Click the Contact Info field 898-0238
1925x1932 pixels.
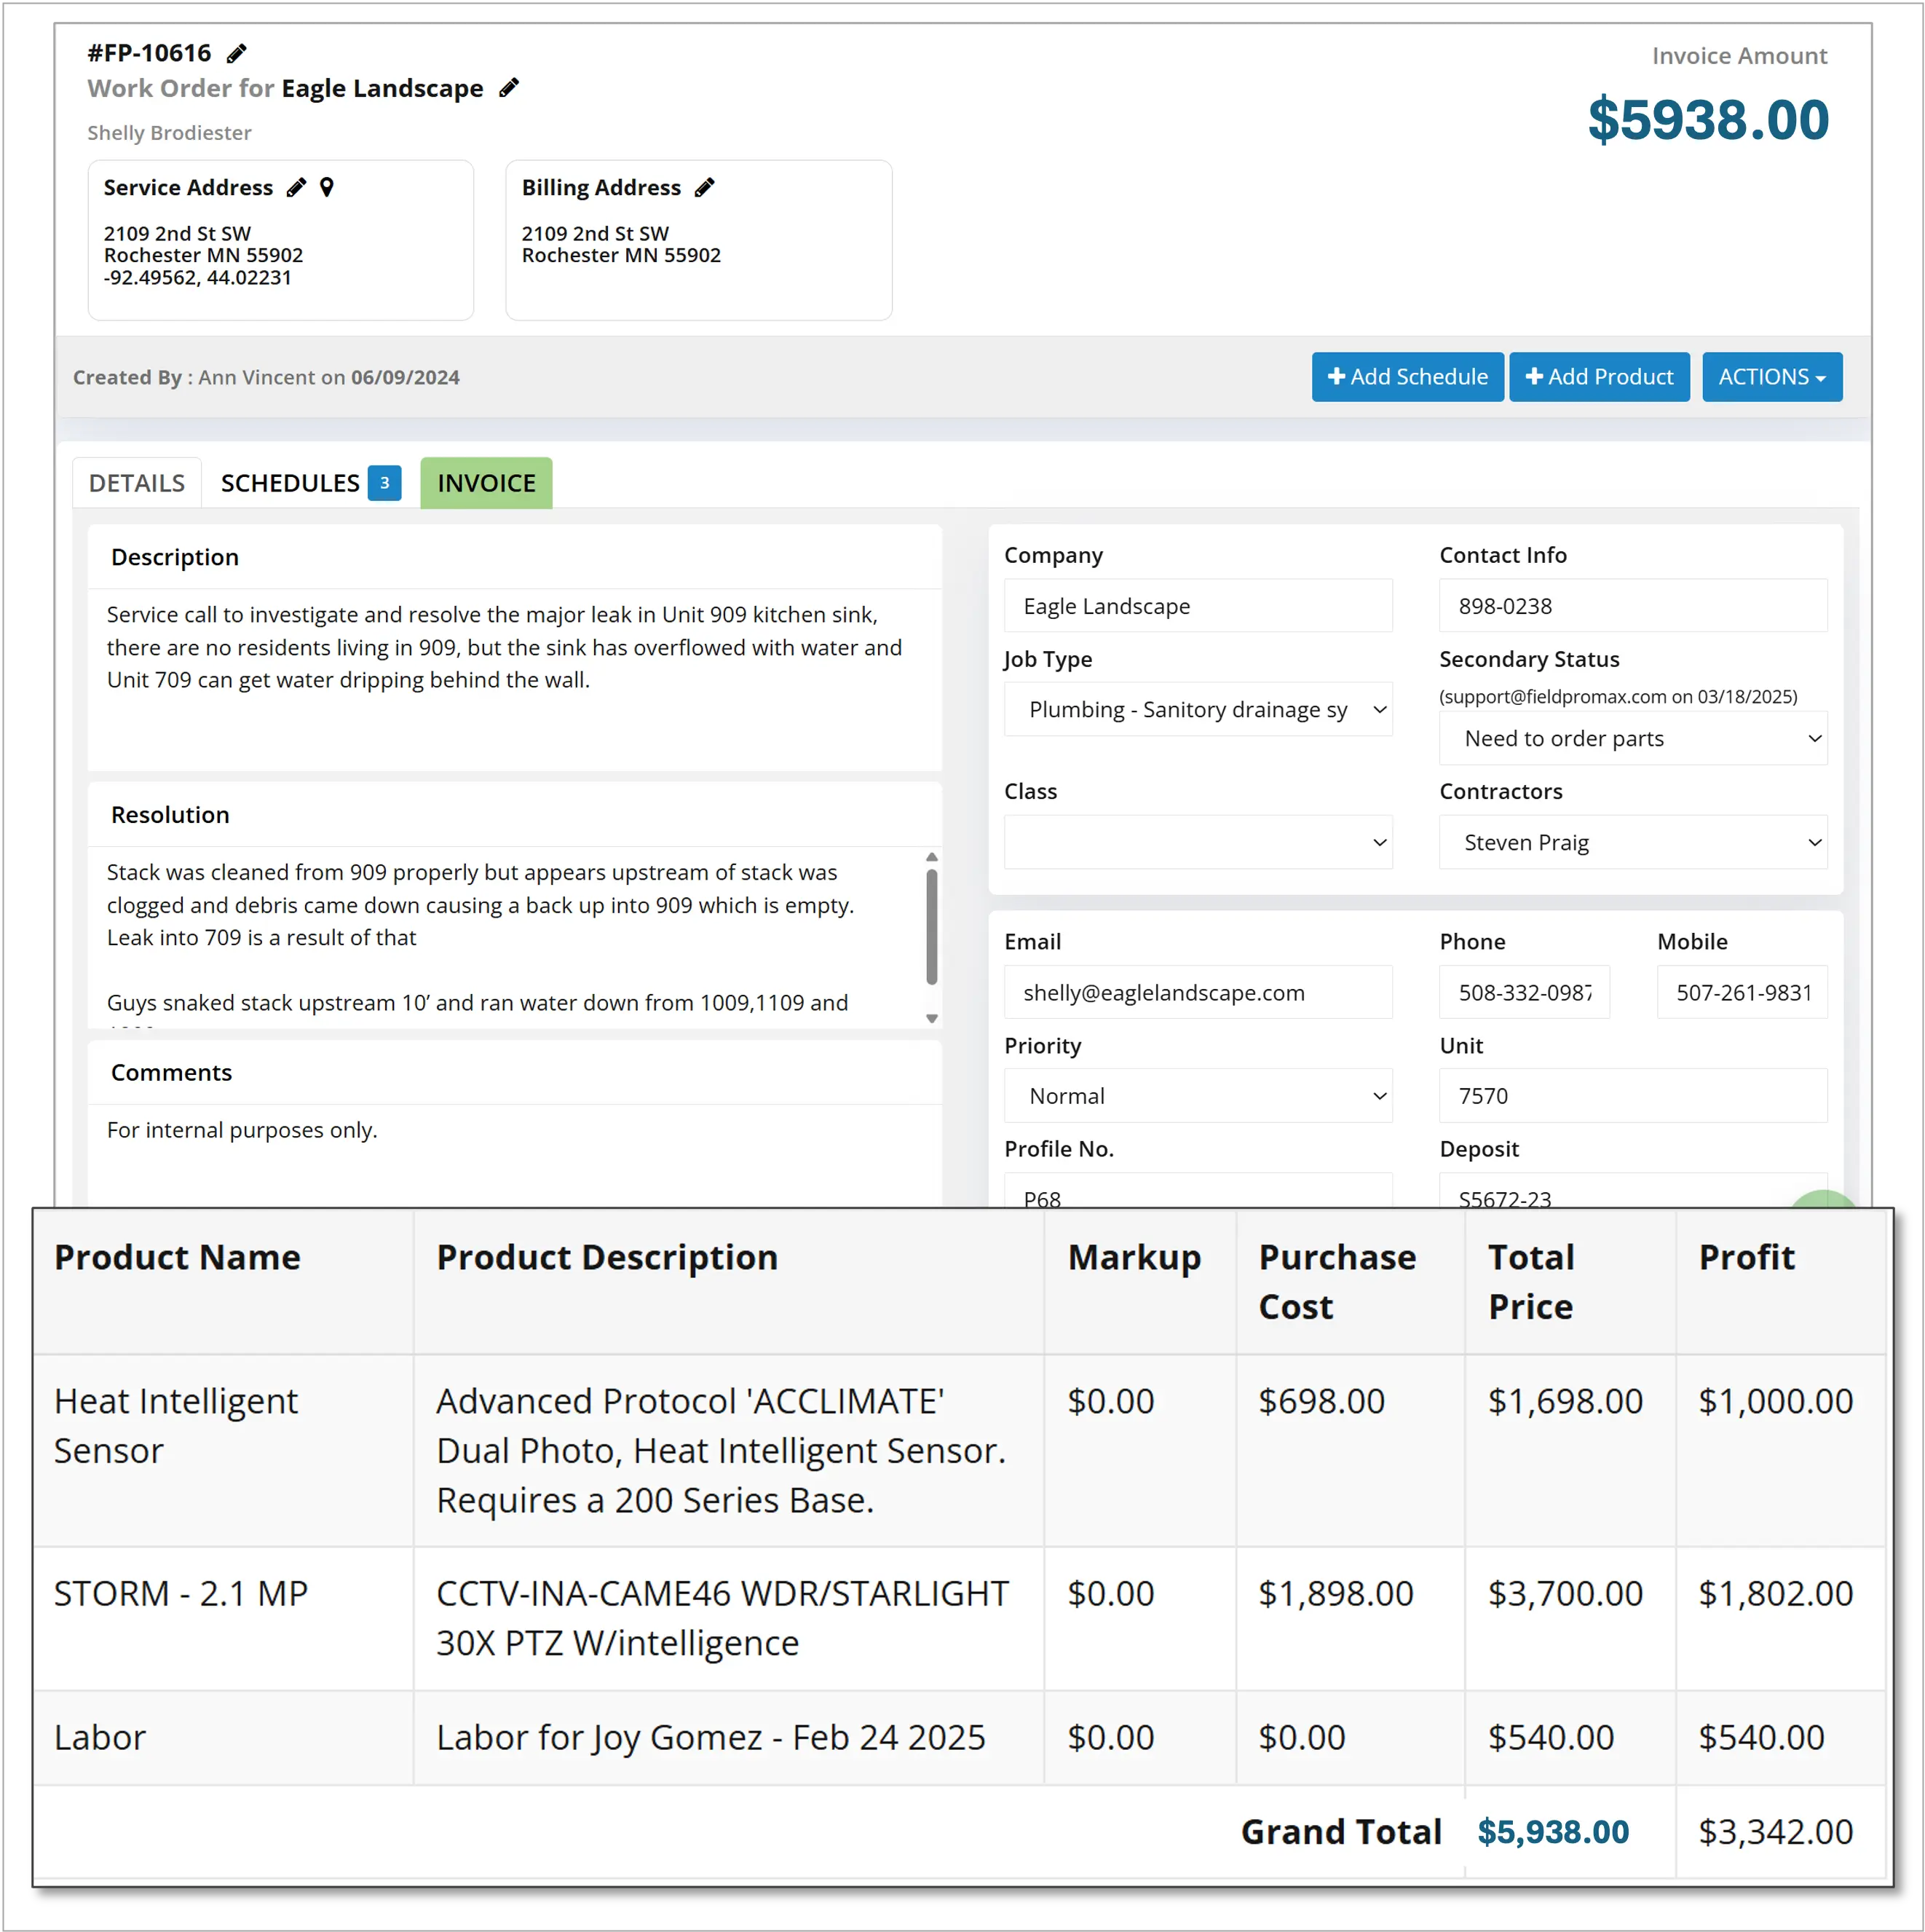1633,606
